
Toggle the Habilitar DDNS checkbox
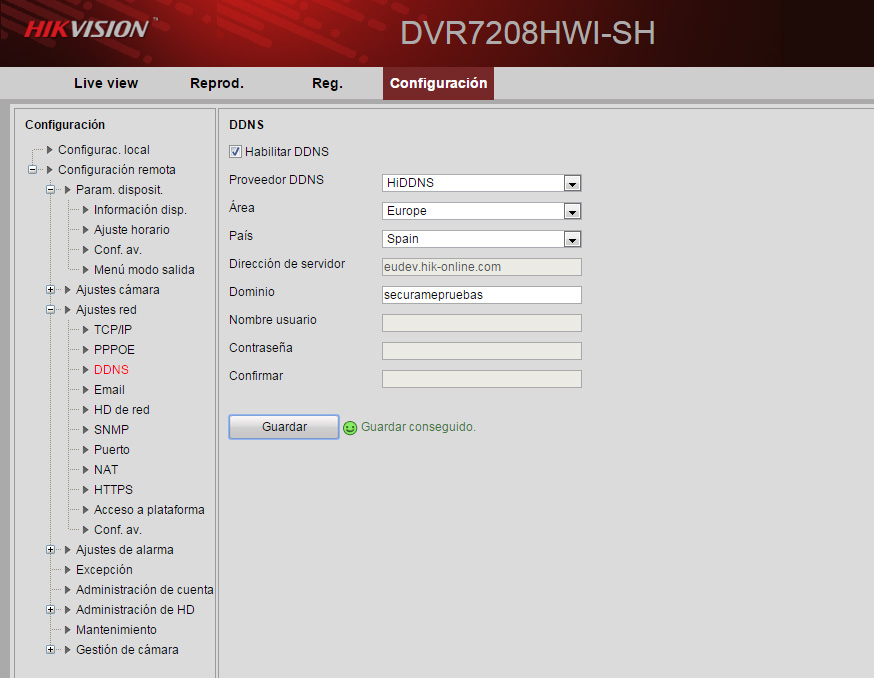click(x=235, y=152)
